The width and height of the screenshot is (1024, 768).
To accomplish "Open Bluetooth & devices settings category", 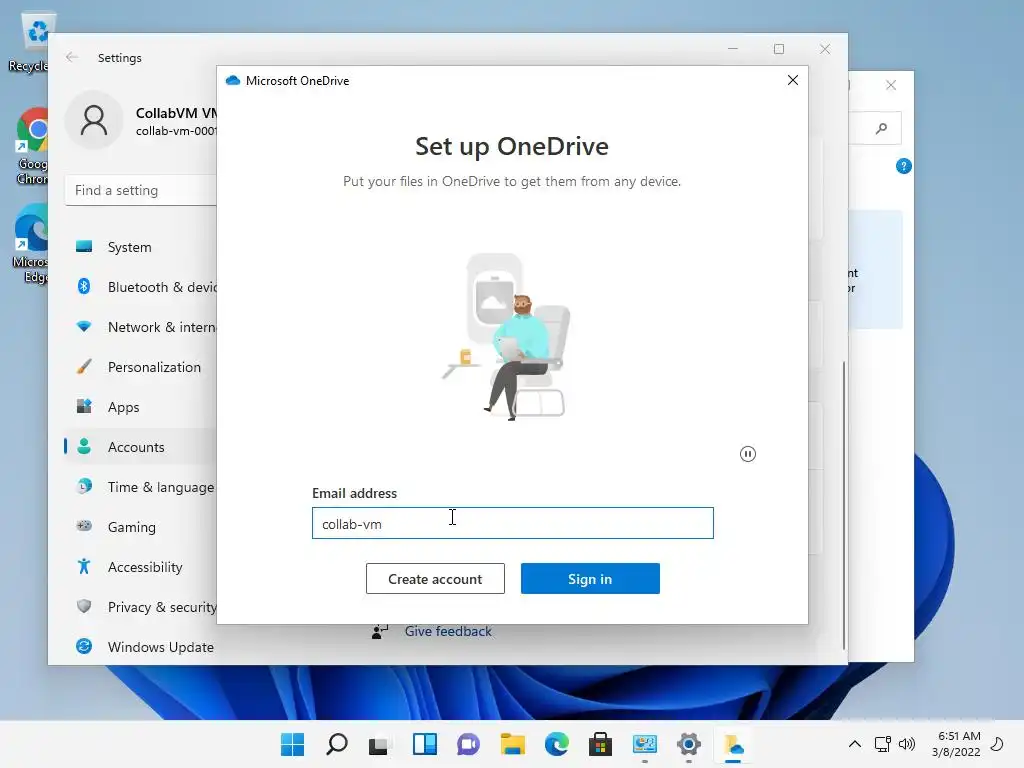I will [x=140, y=287].
